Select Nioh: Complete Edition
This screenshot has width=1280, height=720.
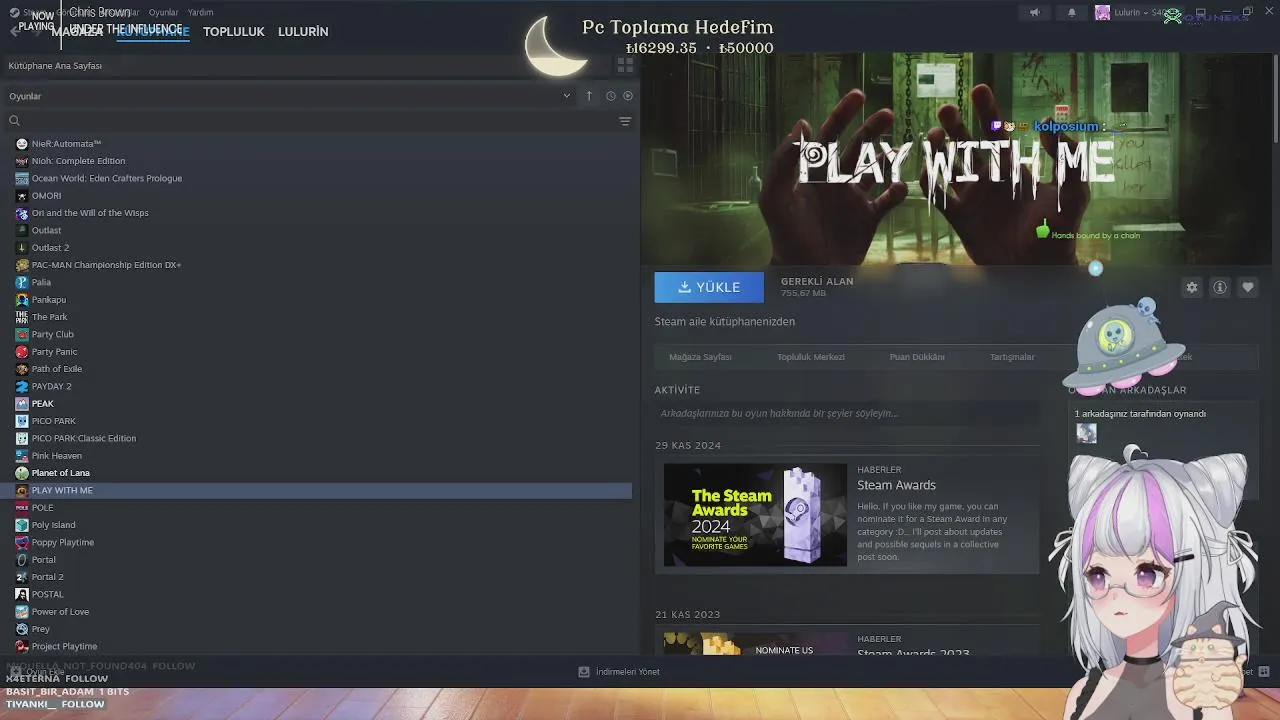click(78, 161)
